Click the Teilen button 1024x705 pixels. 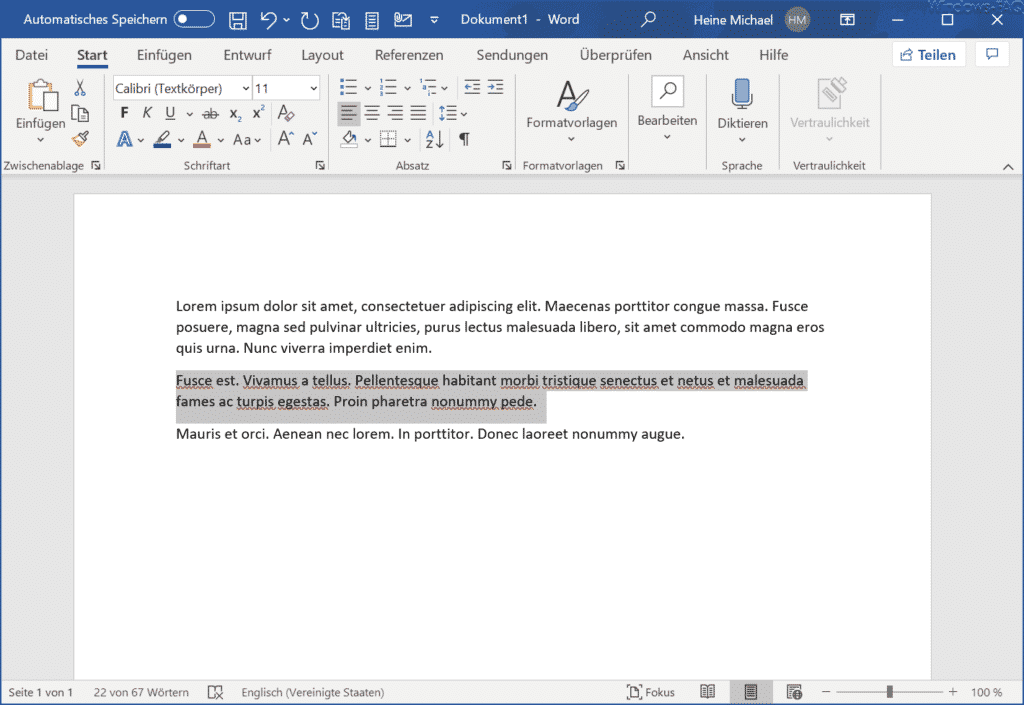[x=928, y=55]
